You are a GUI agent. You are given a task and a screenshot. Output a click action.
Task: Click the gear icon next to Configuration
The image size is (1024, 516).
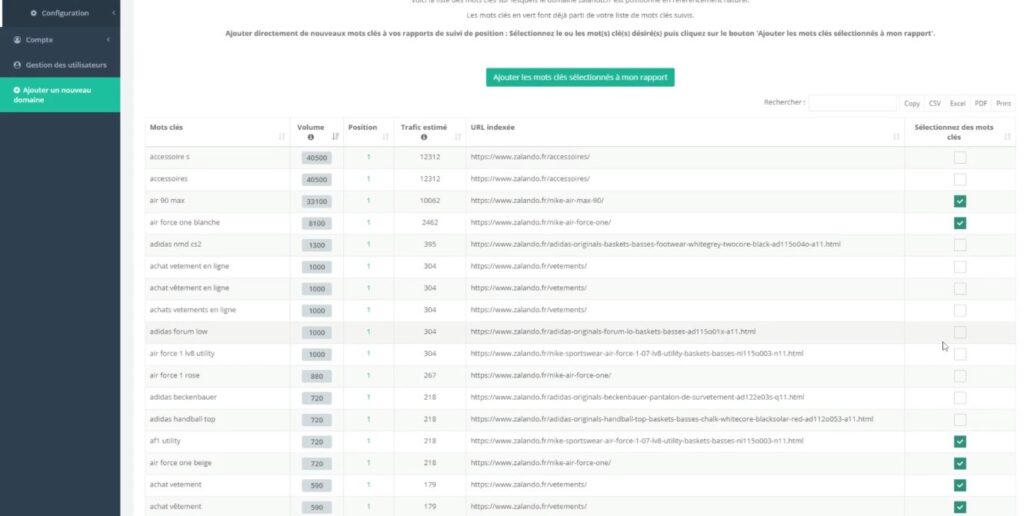pyautogui.click(x=34, y=13)
